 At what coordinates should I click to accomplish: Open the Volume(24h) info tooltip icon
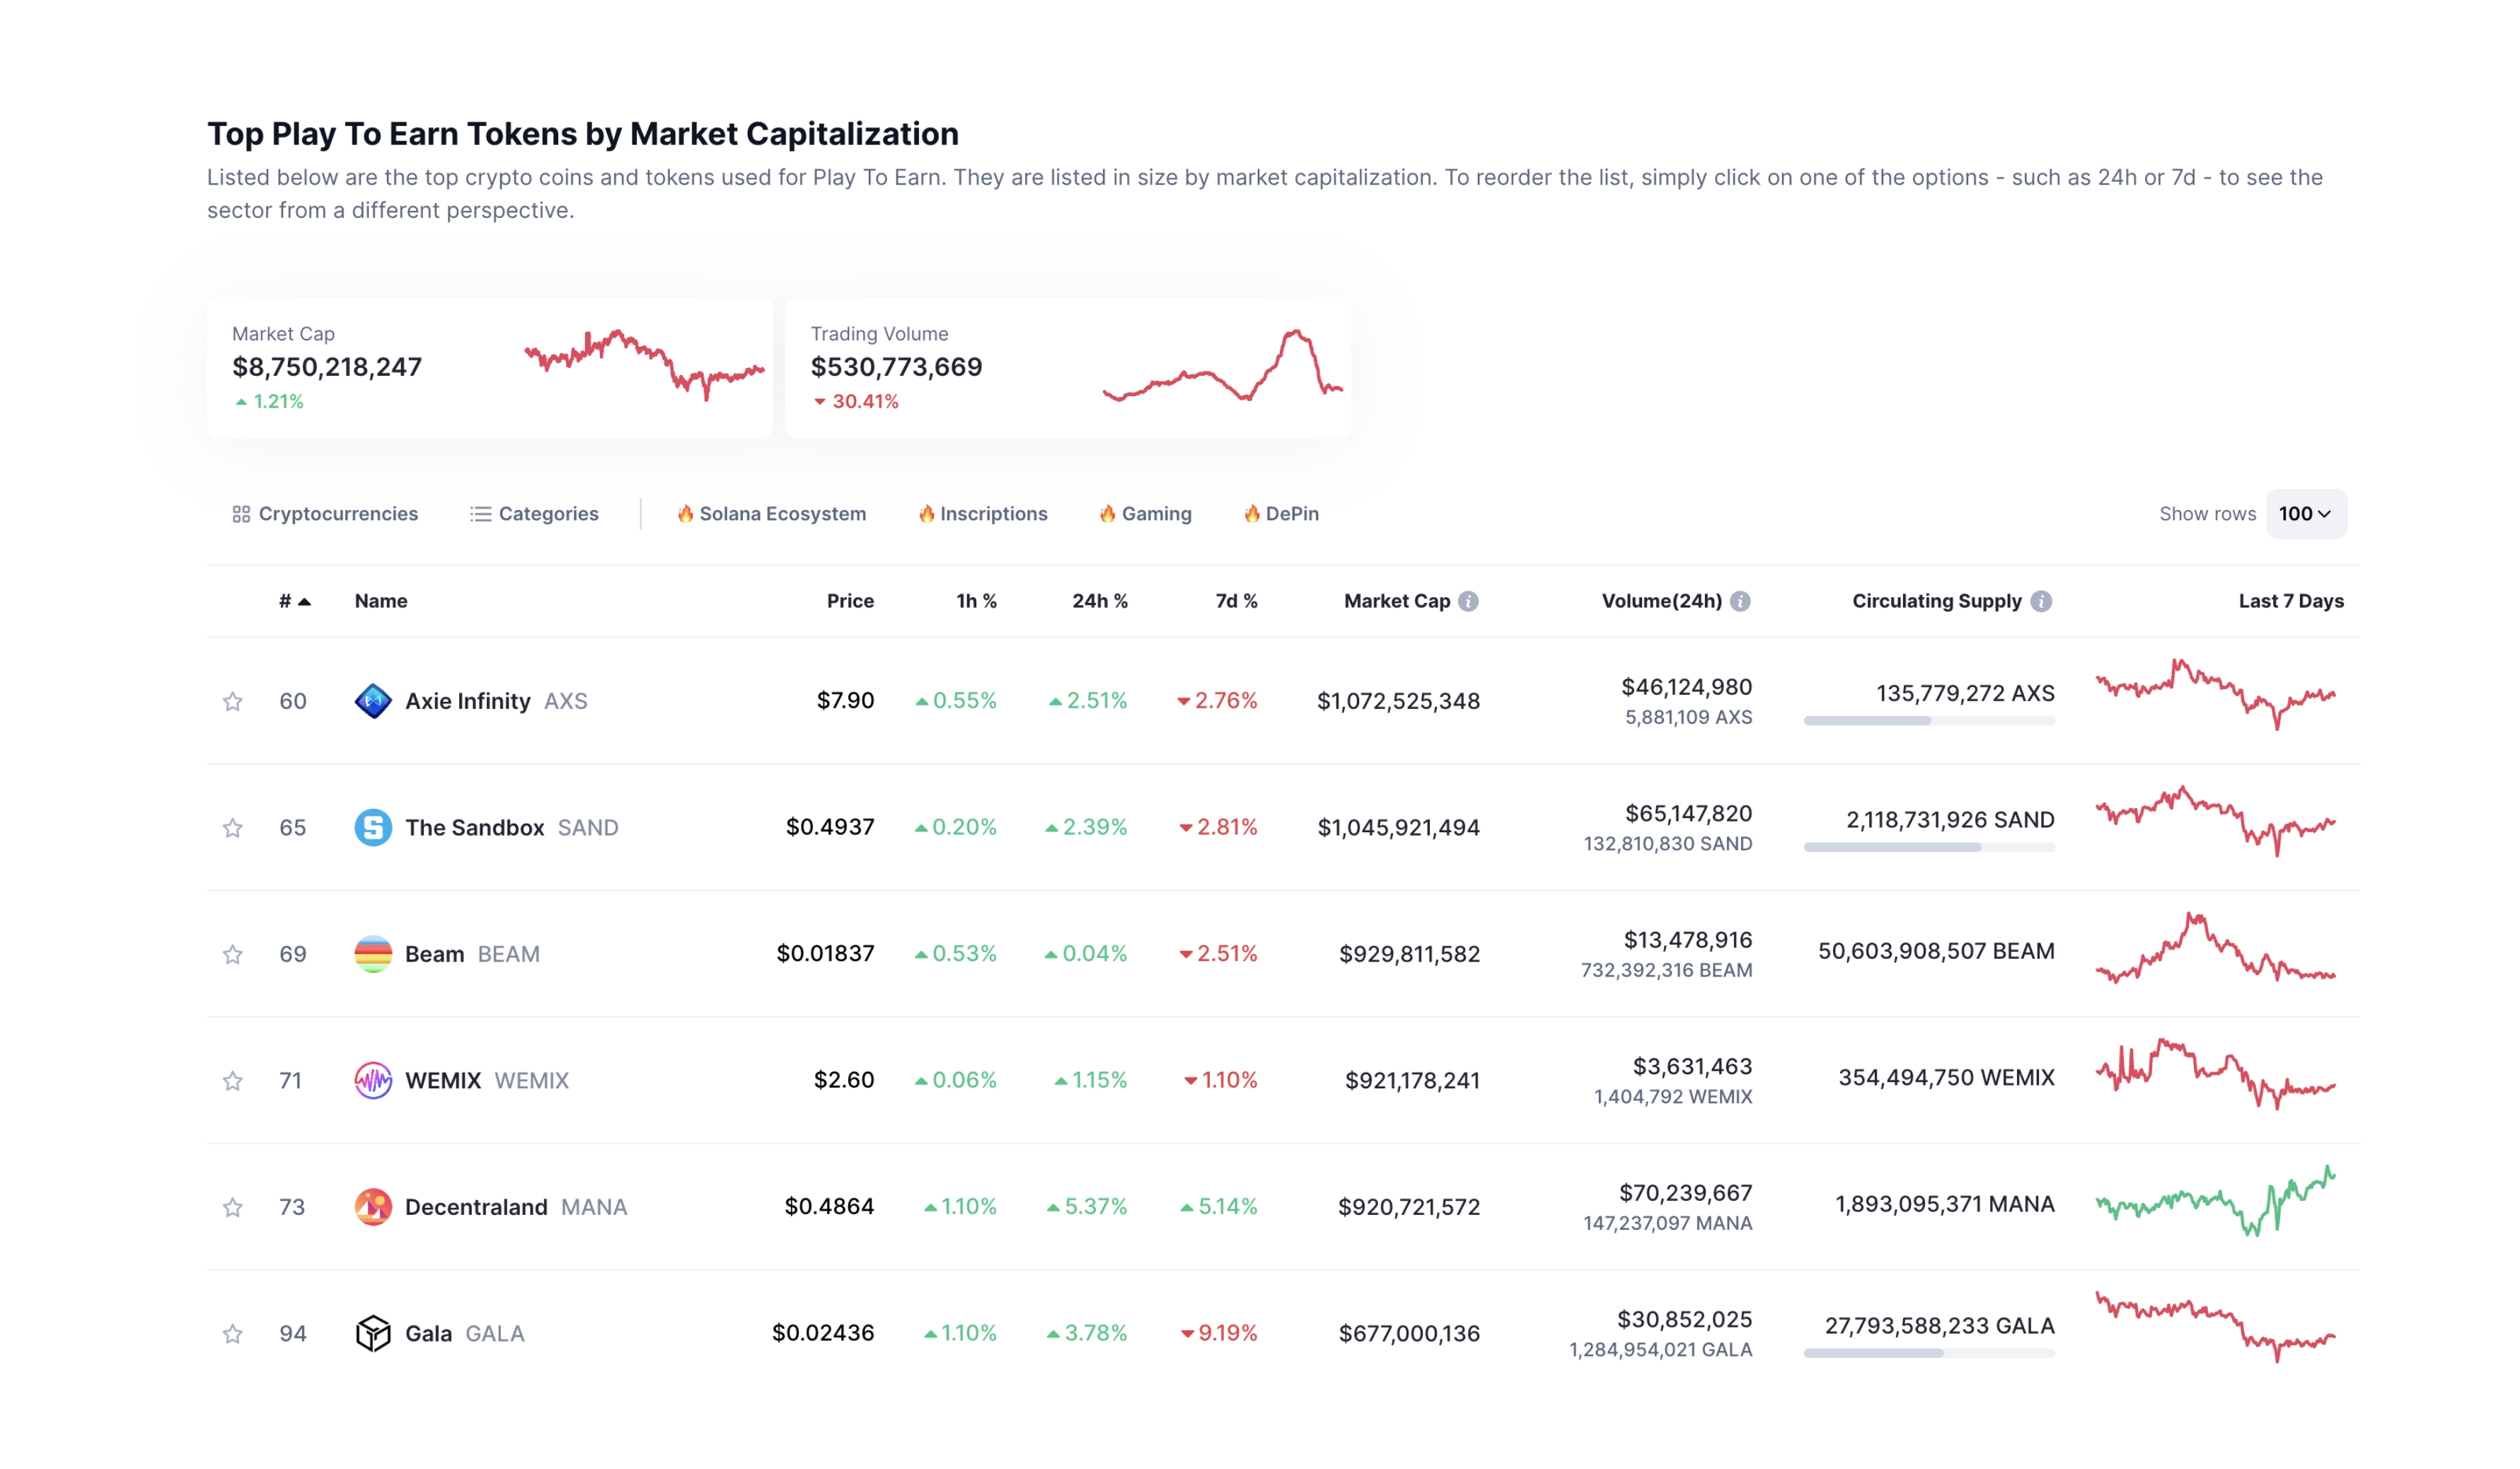tap(1740, 601)
